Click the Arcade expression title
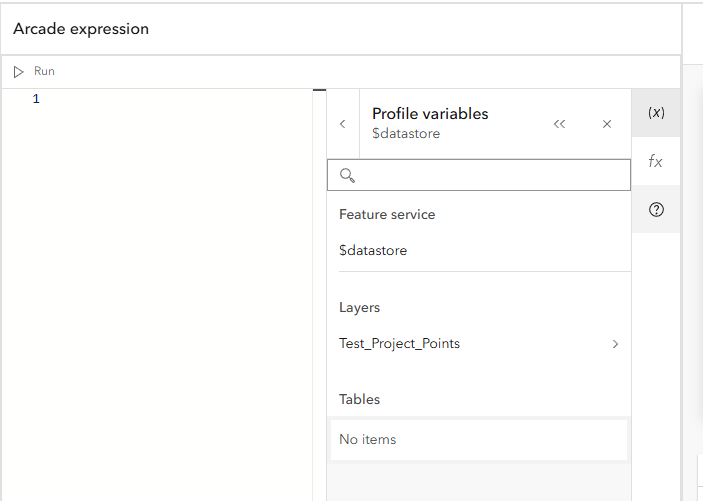703x501 pixels. [81, 29]
